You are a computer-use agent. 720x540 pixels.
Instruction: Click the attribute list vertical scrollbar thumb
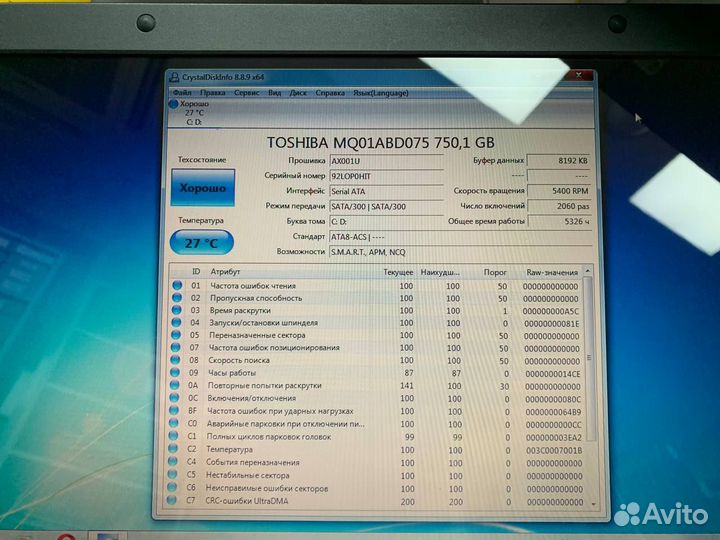[x=590, y=358]
